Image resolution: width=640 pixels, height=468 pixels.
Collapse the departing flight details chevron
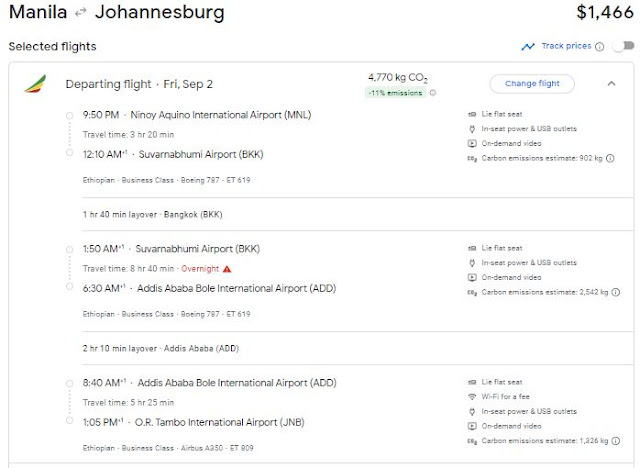tap(611, 84)
